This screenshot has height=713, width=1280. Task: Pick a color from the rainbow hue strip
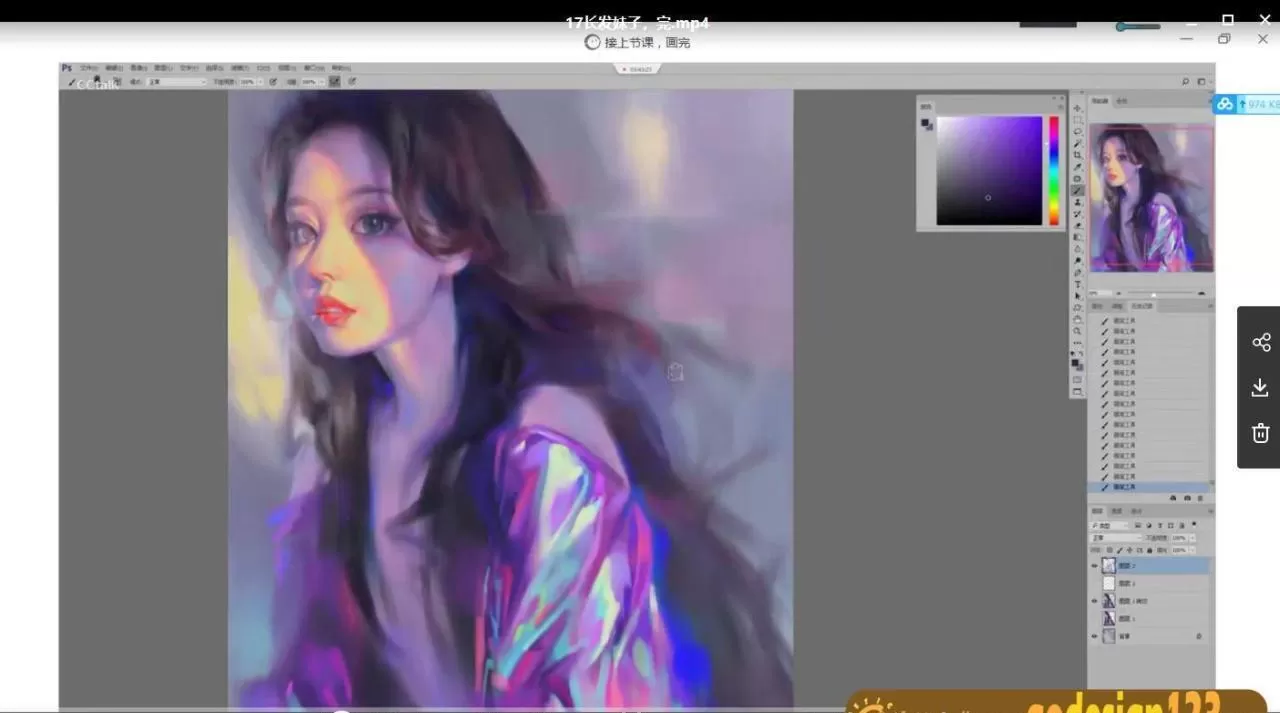[1053, 170]
